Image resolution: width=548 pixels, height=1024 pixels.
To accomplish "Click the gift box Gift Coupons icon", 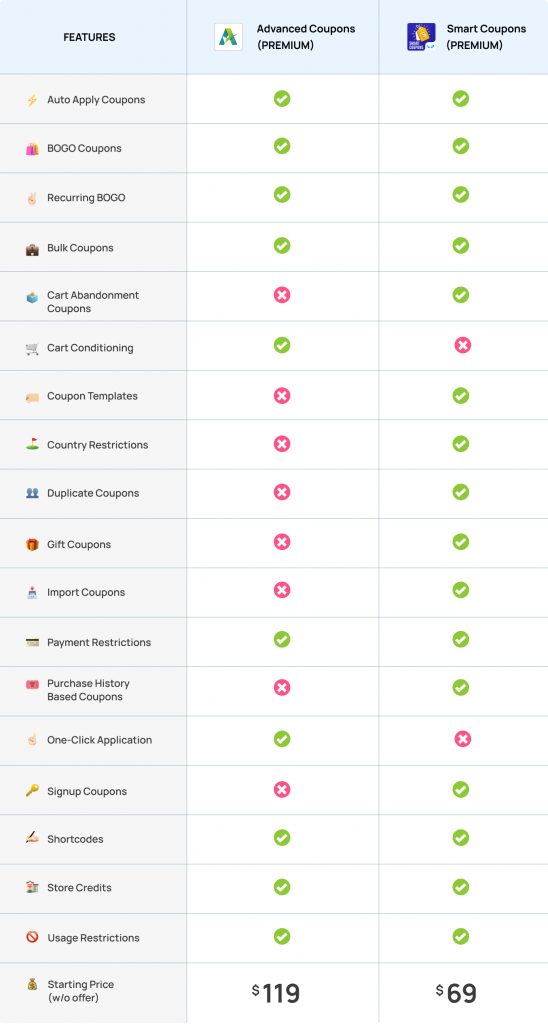I will tap(32, 544).
